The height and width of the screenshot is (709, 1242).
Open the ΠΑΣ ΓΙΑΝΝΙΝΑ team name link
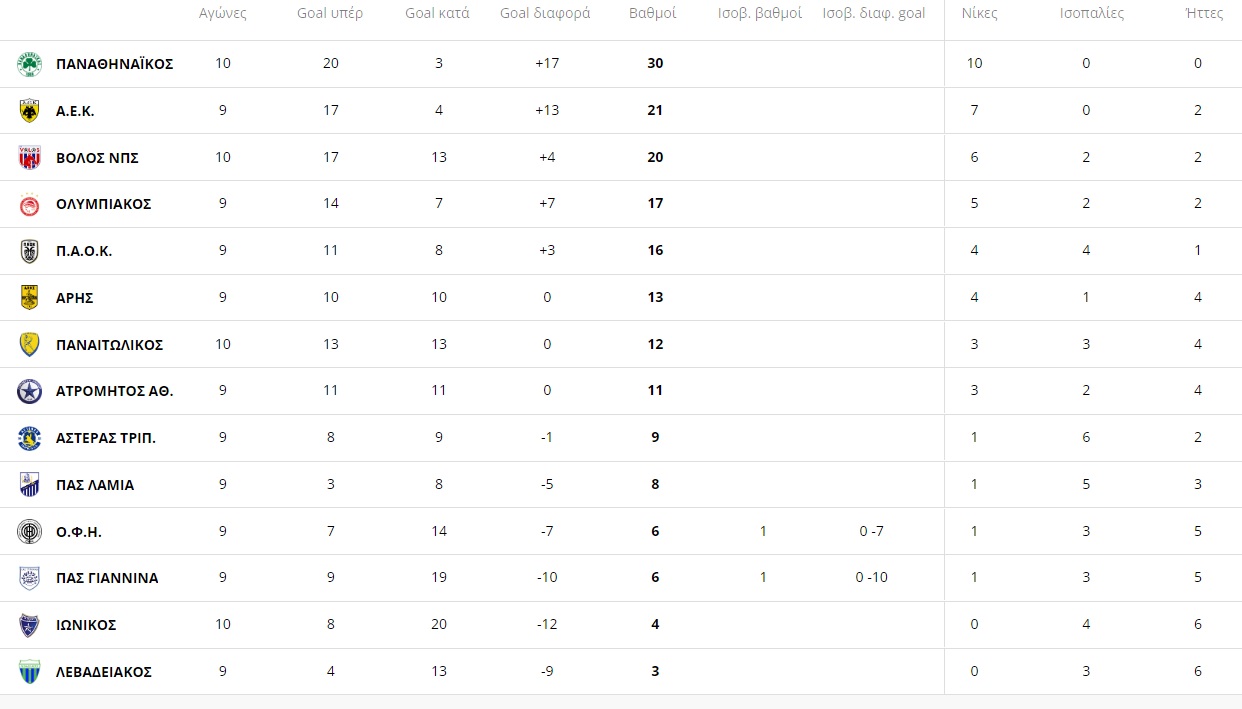(x=107, y=578)
